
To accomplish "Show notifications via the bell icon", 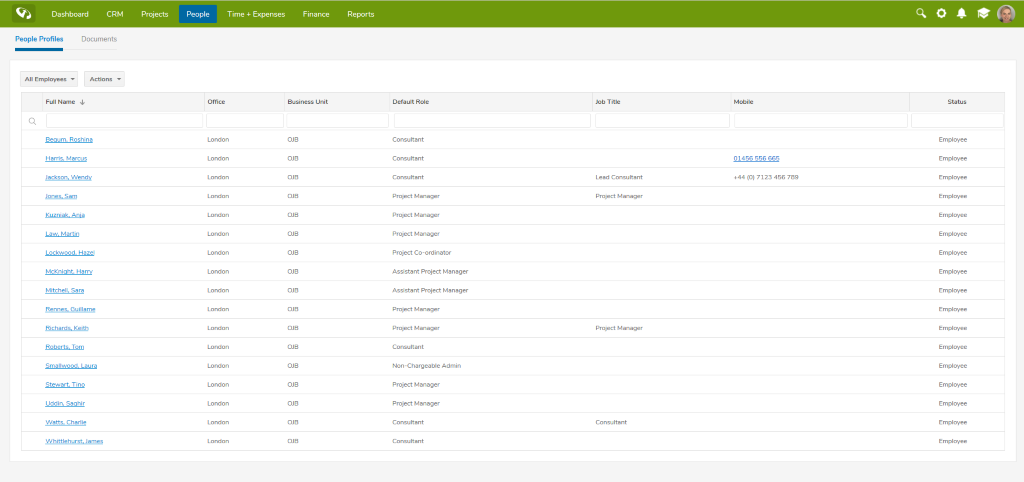I will point(961,14).
